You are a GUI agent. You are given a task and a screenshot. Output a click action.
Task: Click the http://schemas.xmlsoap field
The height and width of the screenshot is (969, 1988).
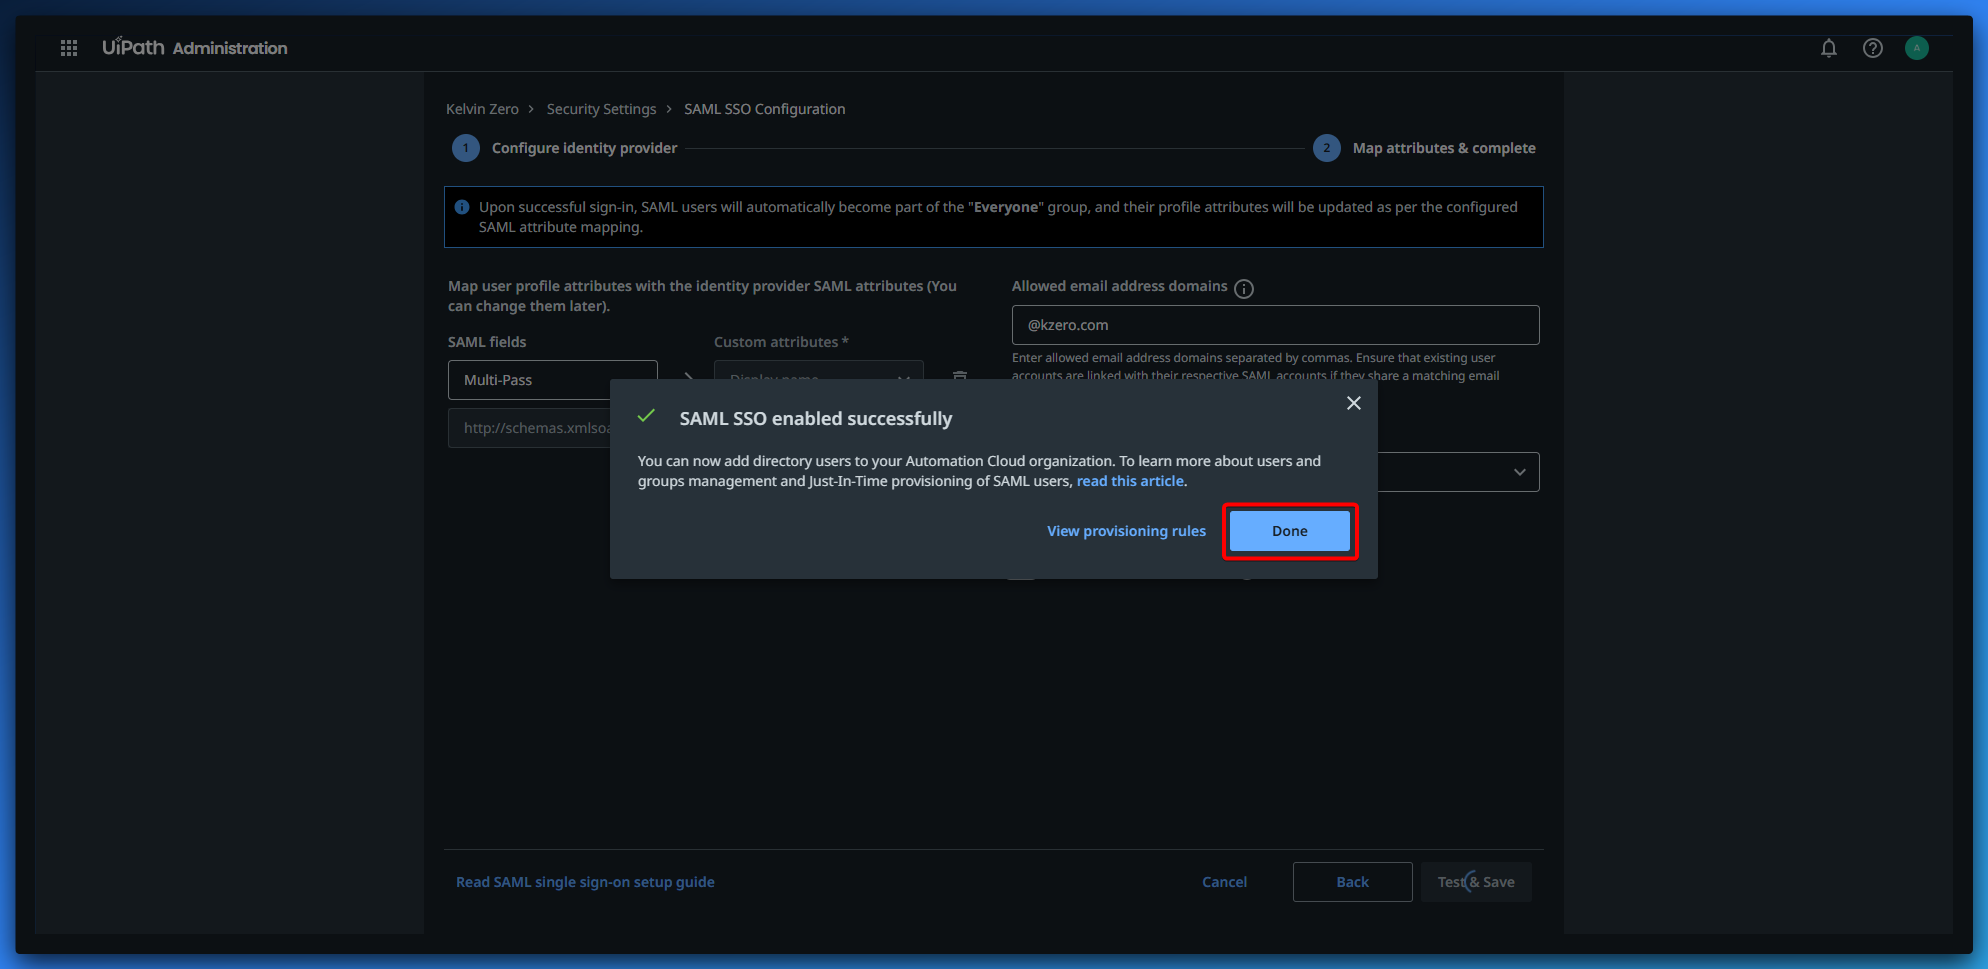tap(530, 428)
